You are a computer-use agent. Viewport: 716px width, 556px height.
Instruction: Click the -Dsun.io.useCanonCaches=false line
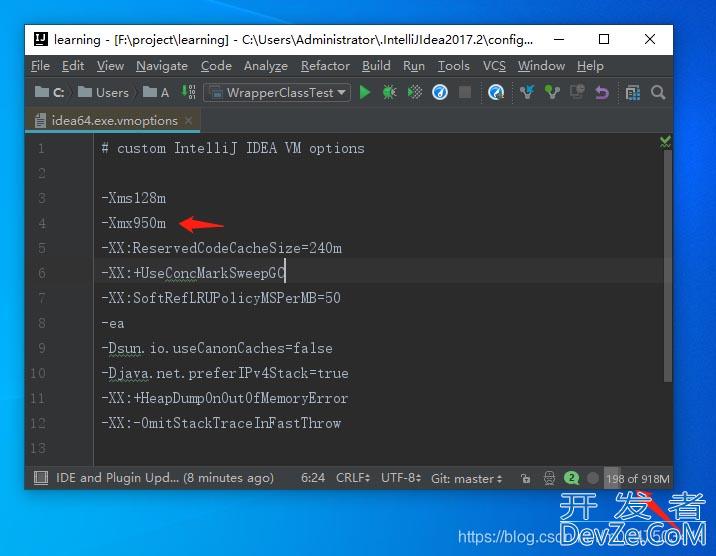coord(217,348)
